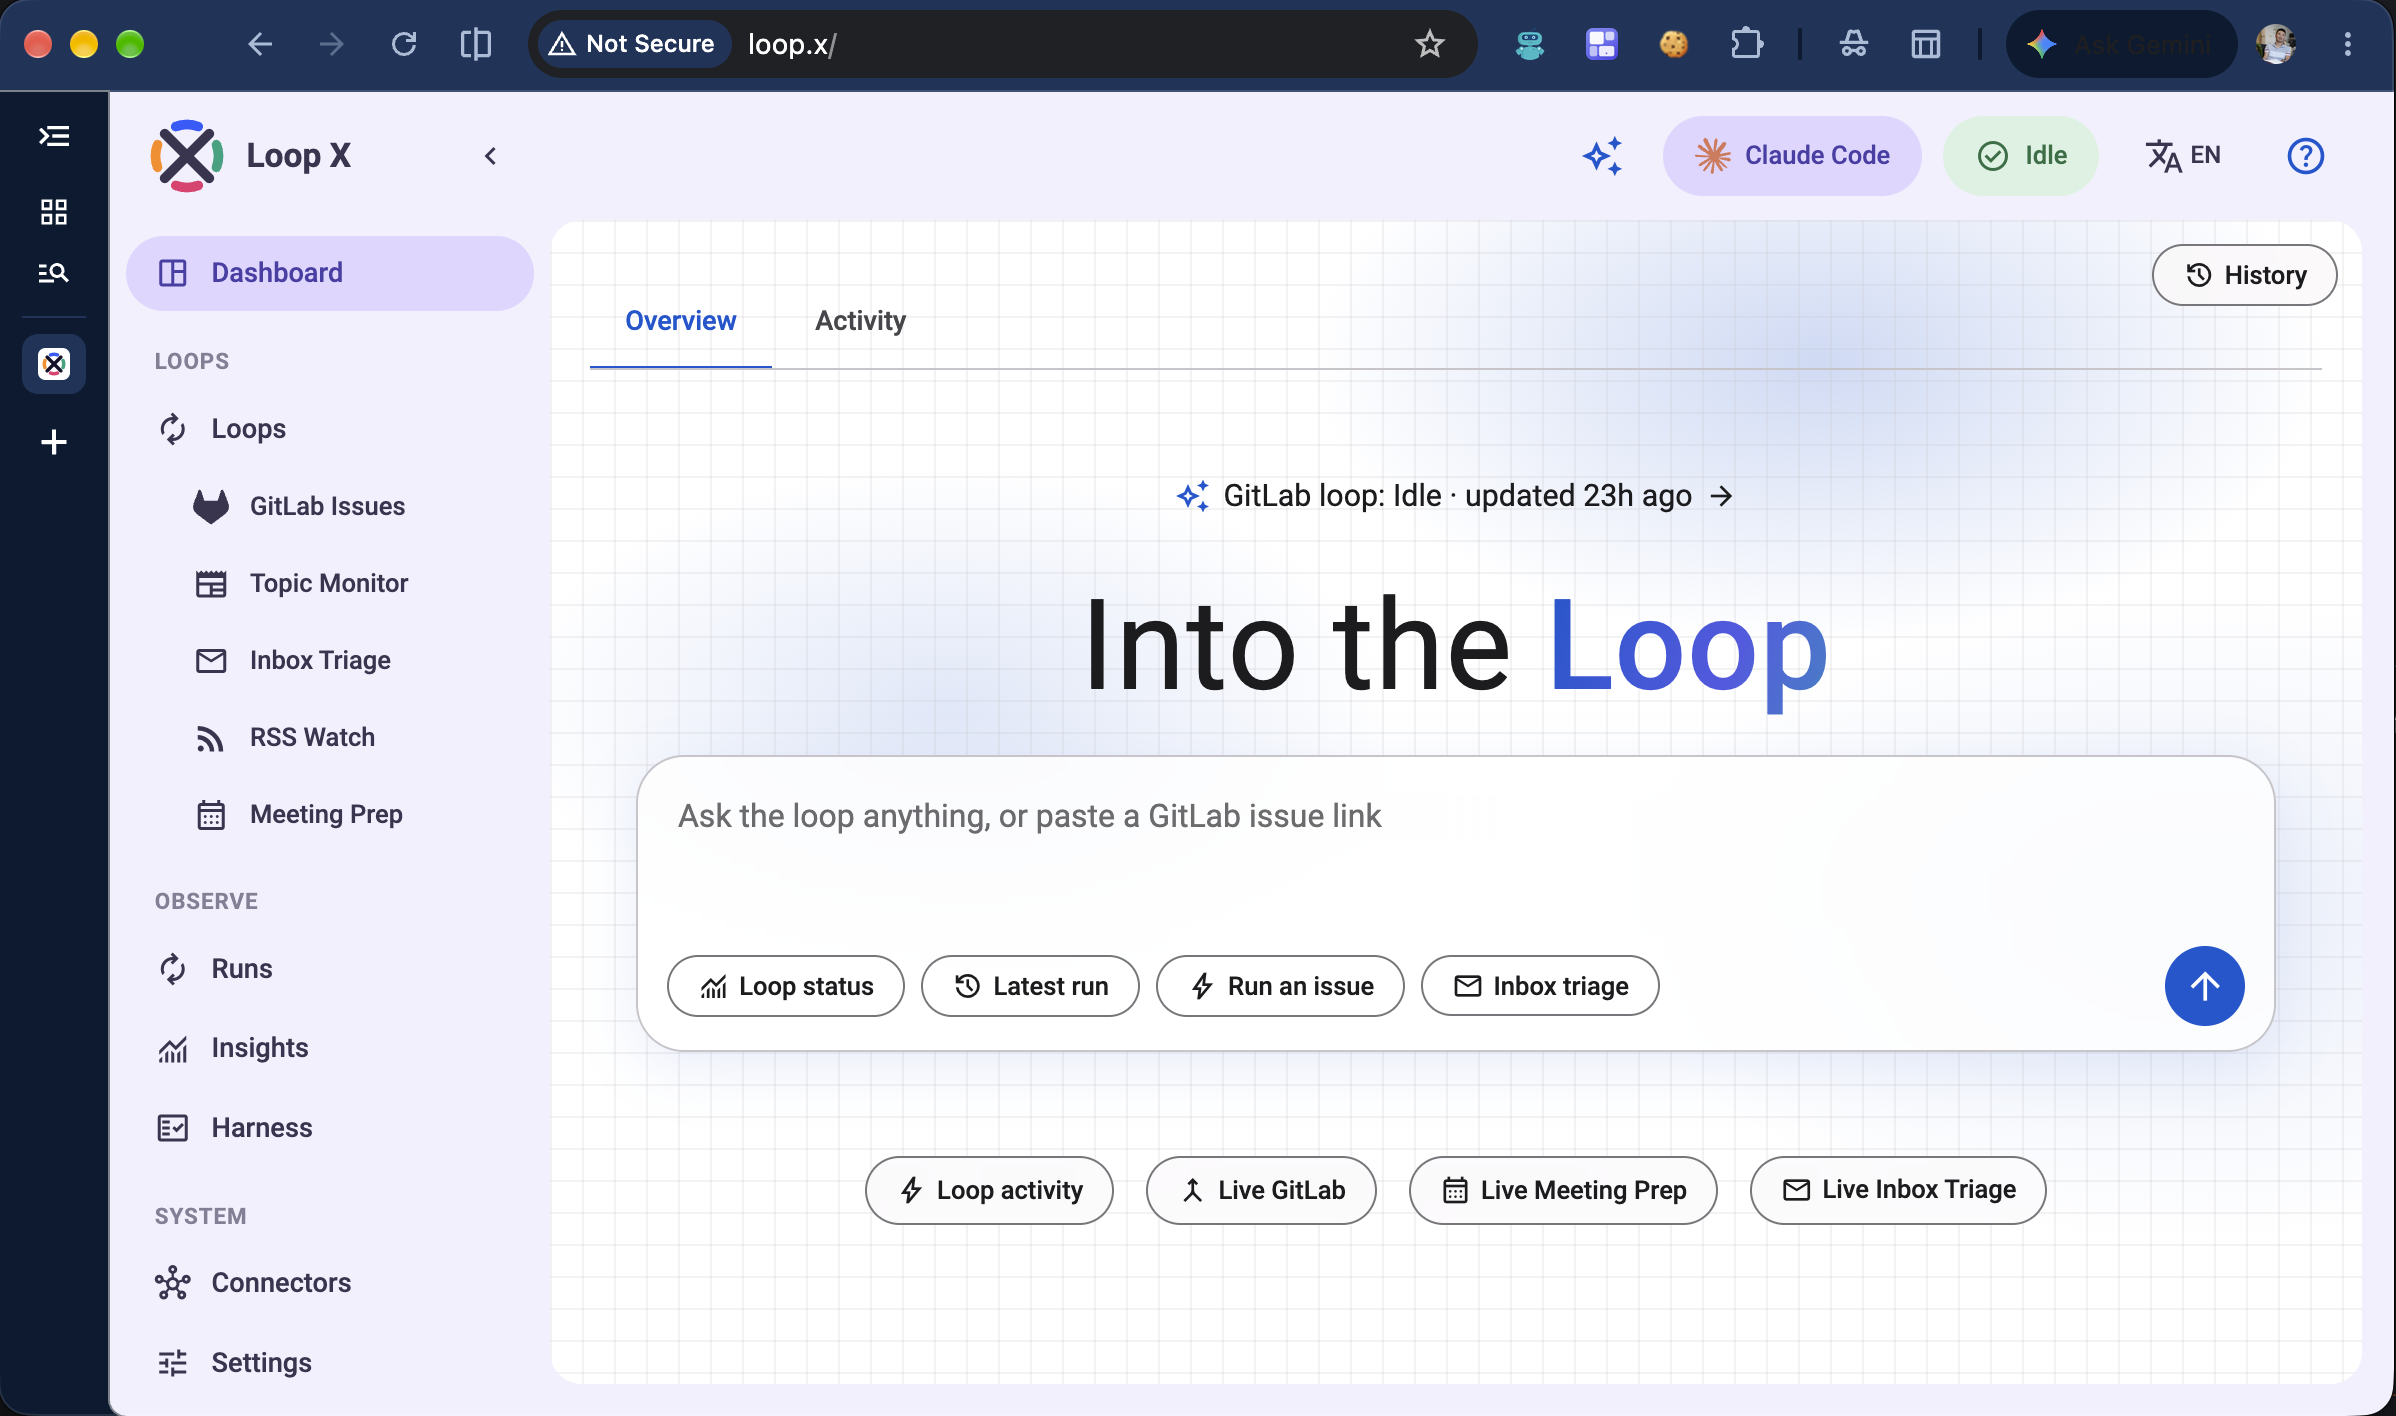The image size is (2396, 1416).
Task: Click the Loop status suggestion chip
Action: [x=786, y=986]
